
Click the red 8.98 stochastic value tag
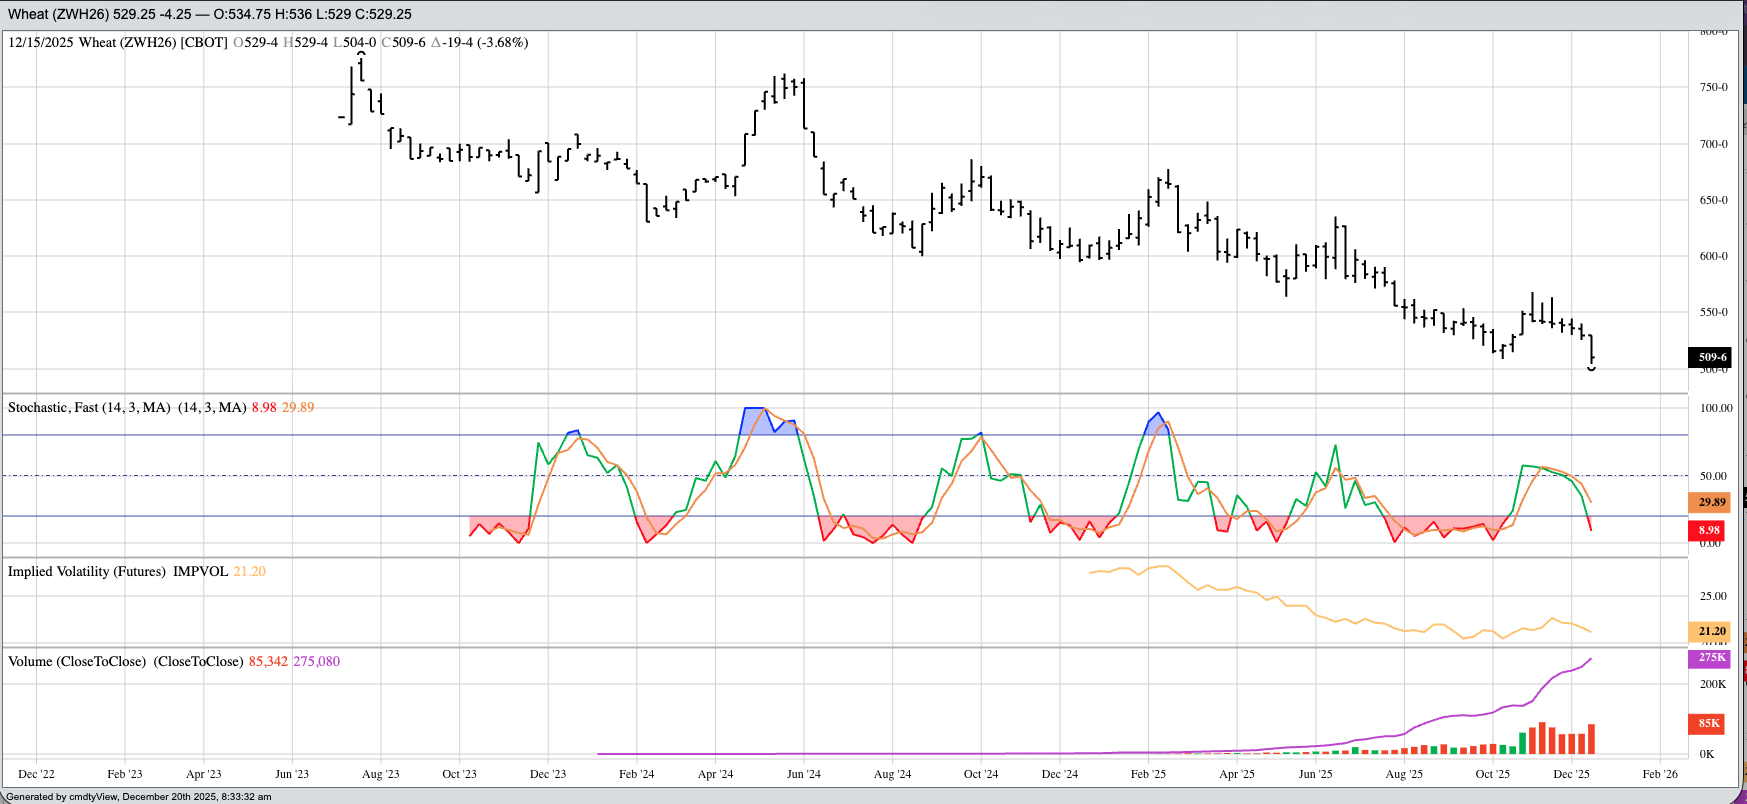coord(1709,530)
